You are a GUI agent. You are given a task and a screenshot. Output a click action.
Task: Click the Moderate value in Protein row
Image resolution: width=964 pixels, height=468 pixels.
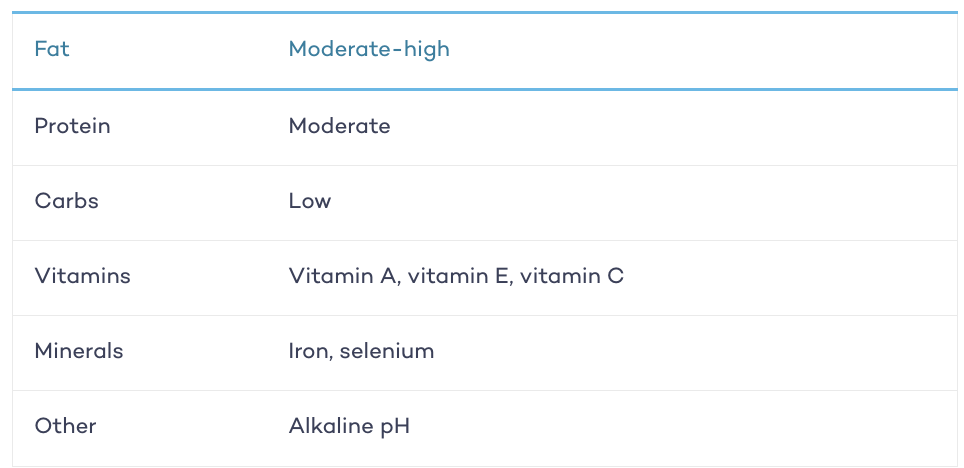339,126
